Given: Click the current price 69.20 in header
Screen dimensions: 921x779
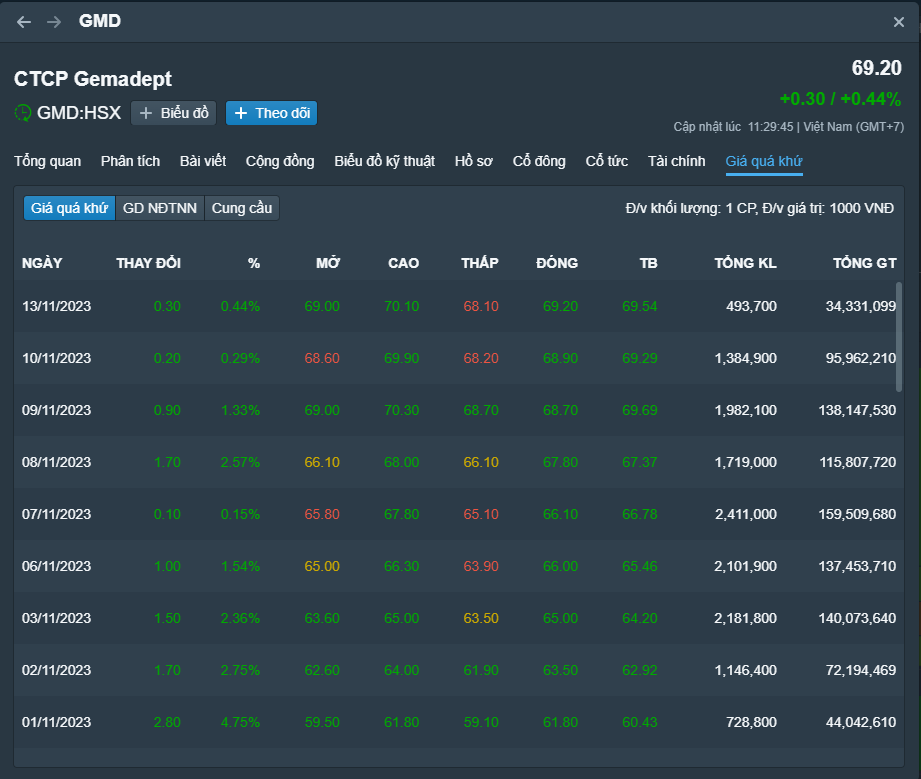Looking at the screenshot, I should point(876,68).
